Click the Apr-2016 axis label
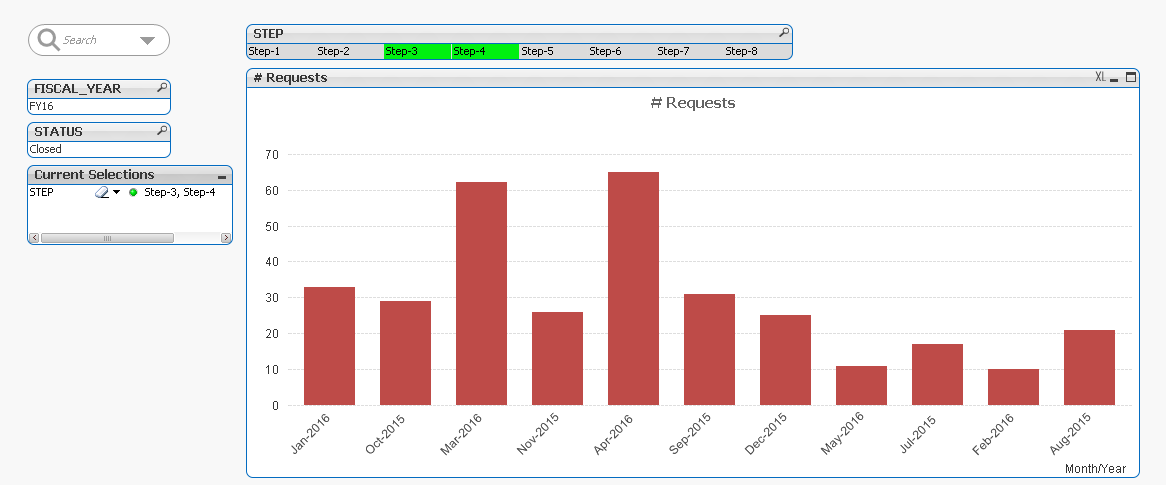1166x485 pixels. click(x=613, y=434)
